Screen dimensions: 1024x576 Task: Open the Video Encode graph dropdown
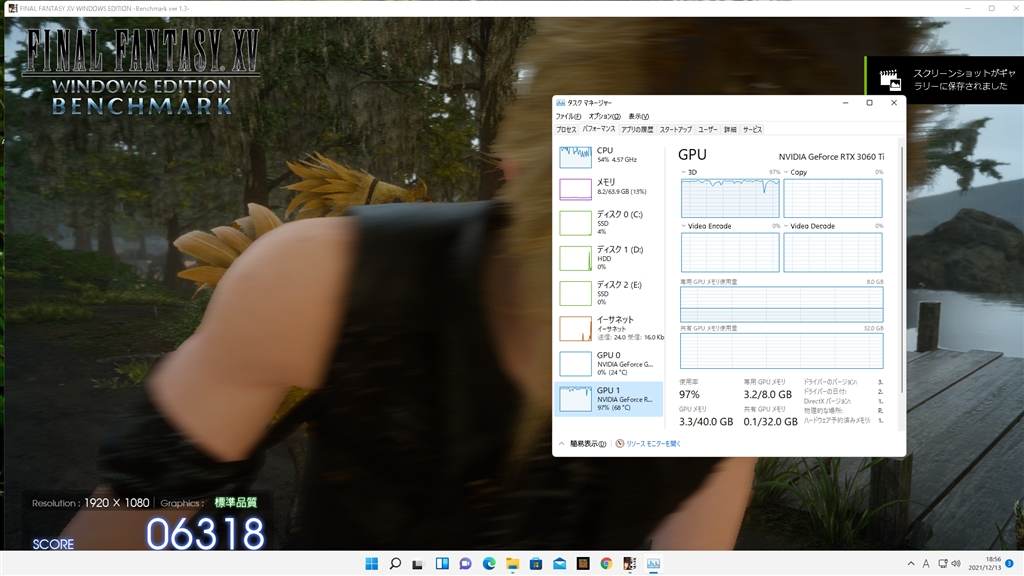684,226
